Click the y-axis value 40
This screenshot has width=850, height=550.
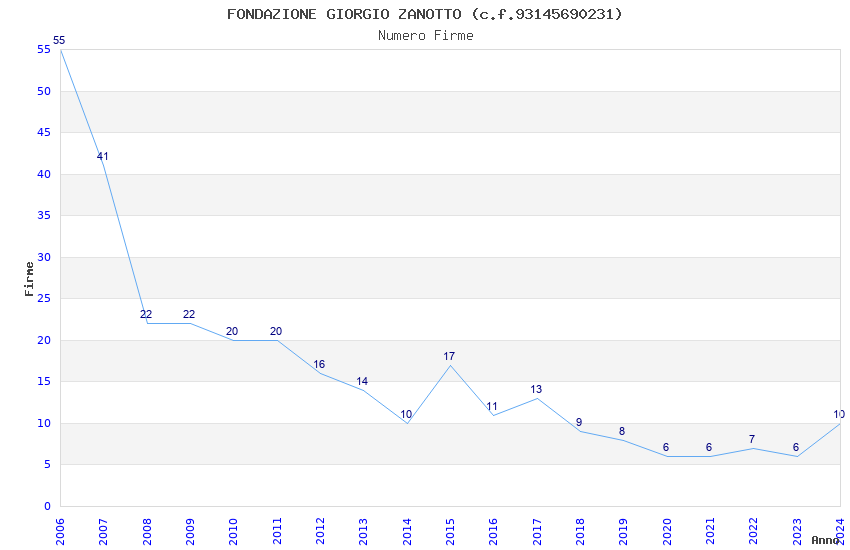tap(44, 174)
